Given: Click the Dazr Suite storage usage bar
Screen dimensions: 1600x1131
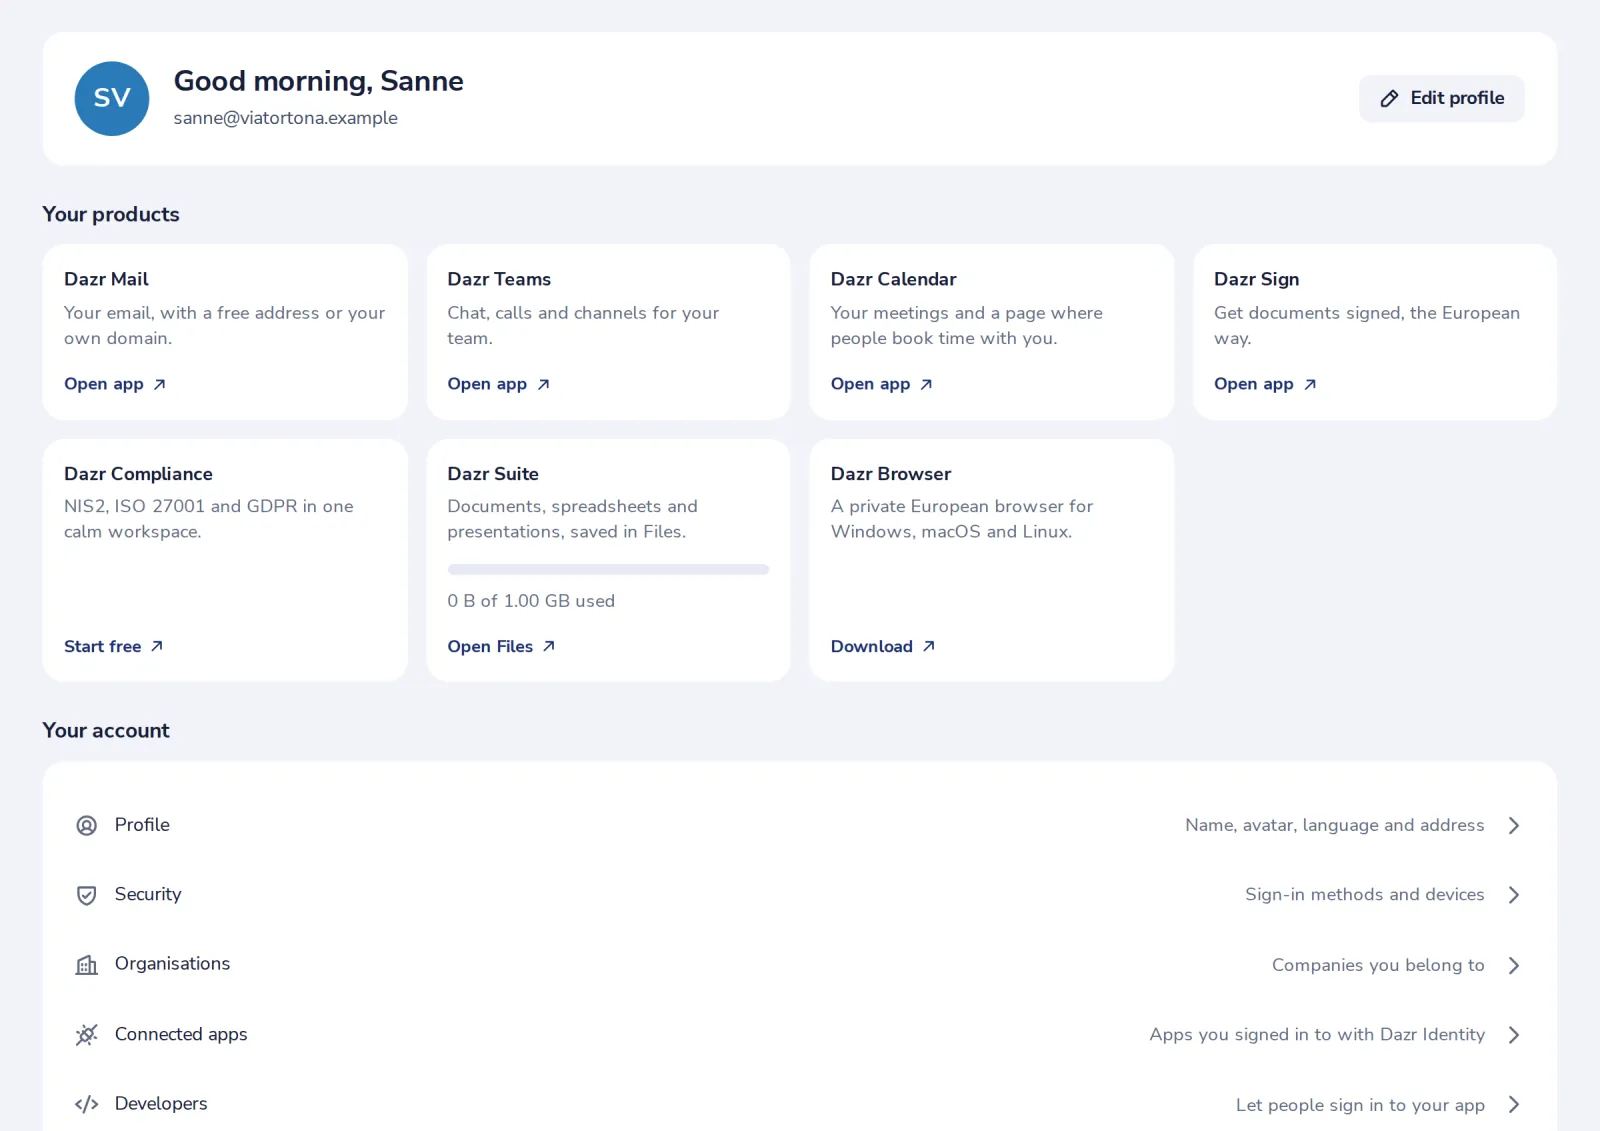Looking at the screenshot, I should coord(608,569).
